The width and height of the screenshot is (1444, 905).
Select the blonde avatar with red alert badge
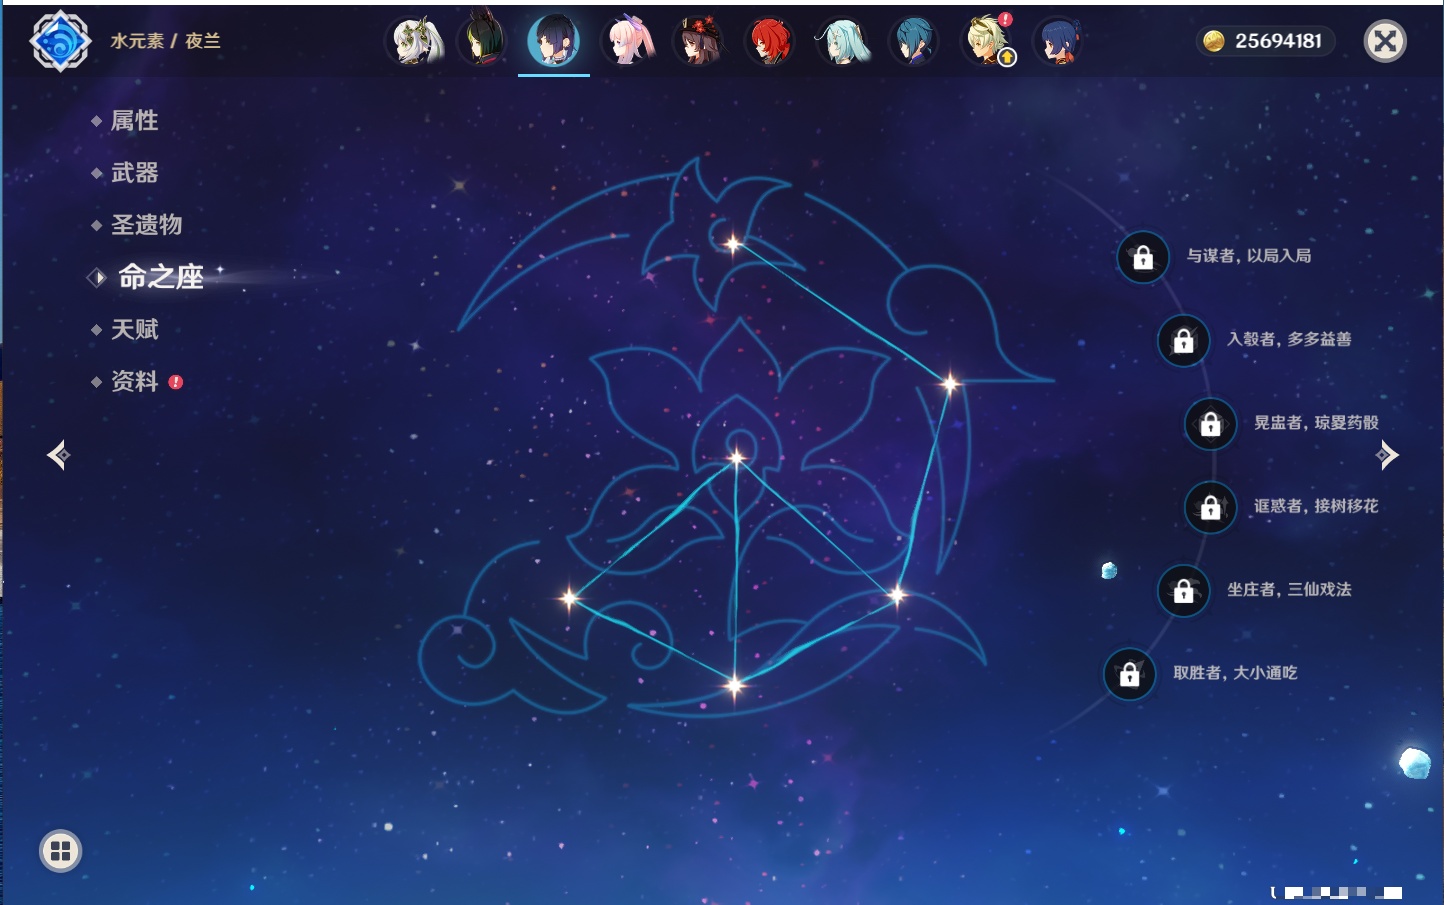coord(986,42)
